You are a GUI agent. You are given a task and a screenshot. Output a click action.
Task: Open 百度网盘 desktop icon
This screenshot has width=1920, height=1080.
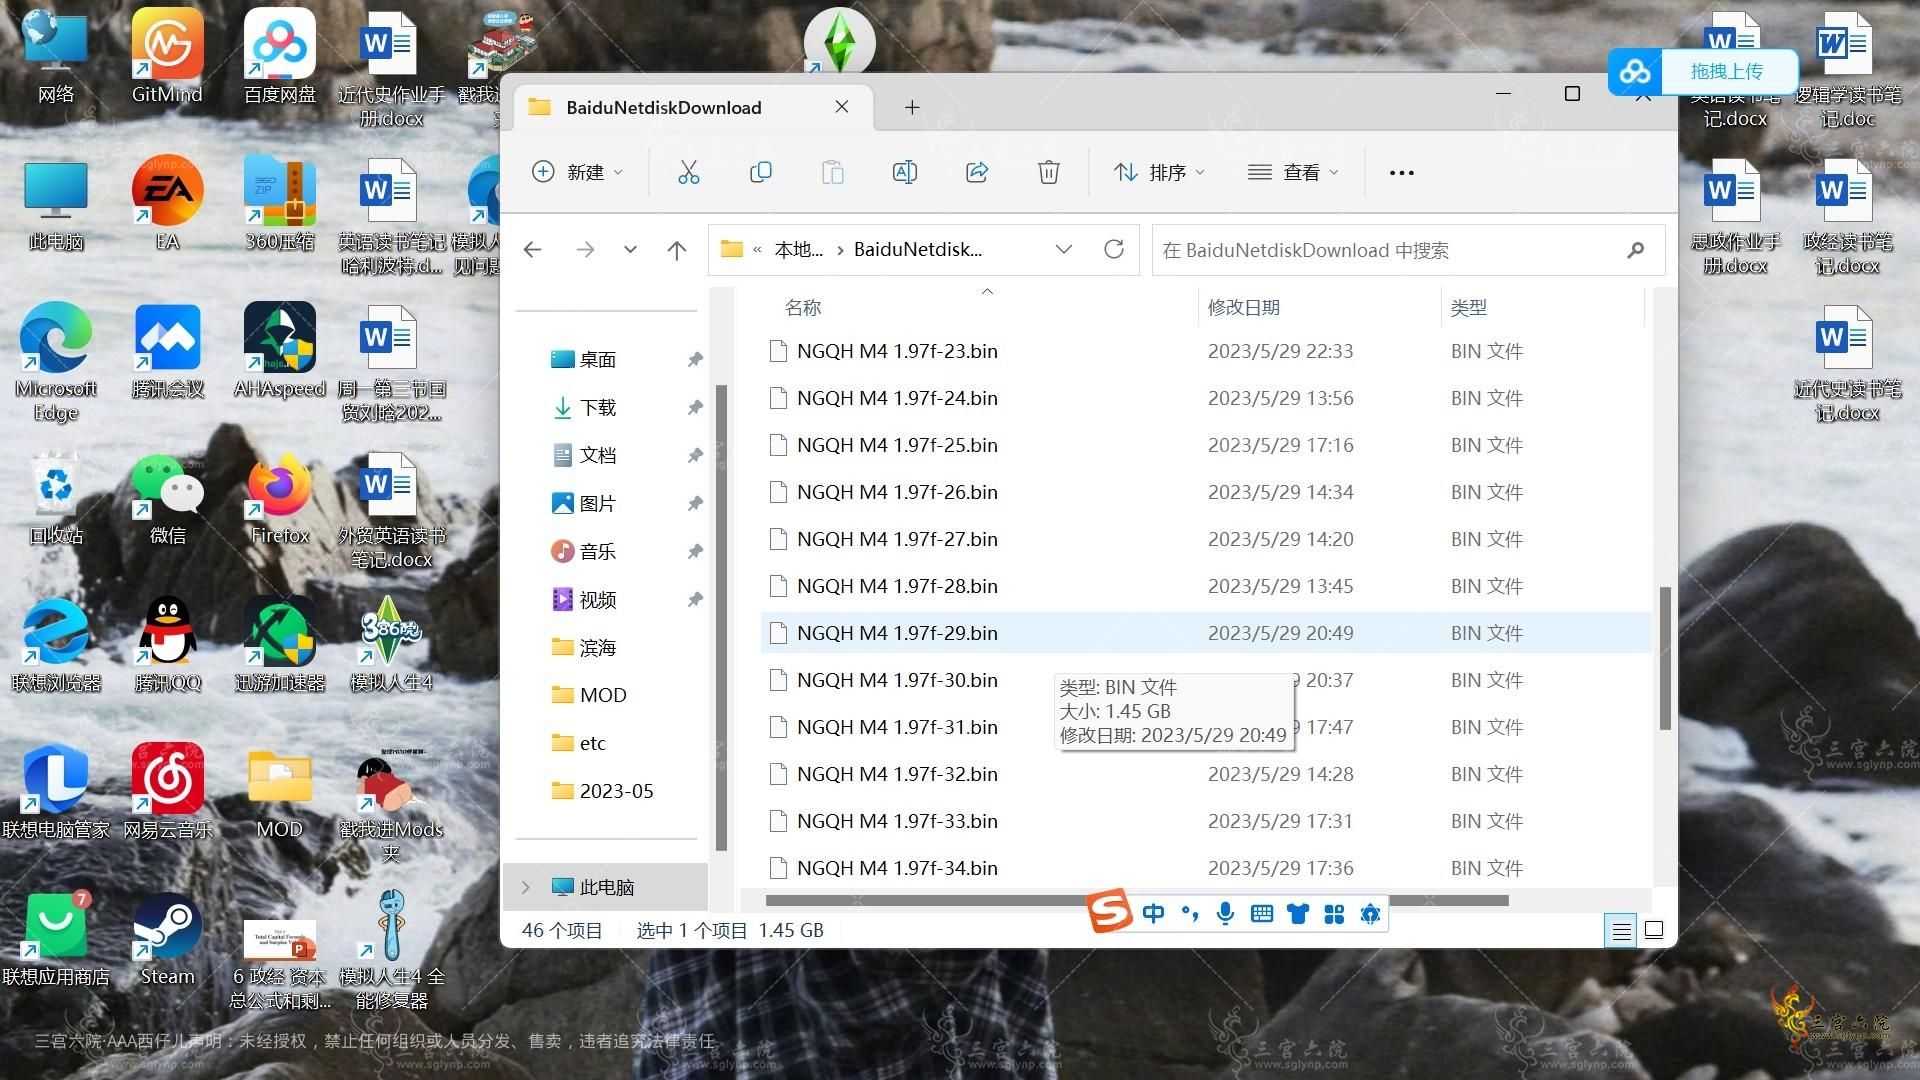pyautogui.click(x=279, y=57)
